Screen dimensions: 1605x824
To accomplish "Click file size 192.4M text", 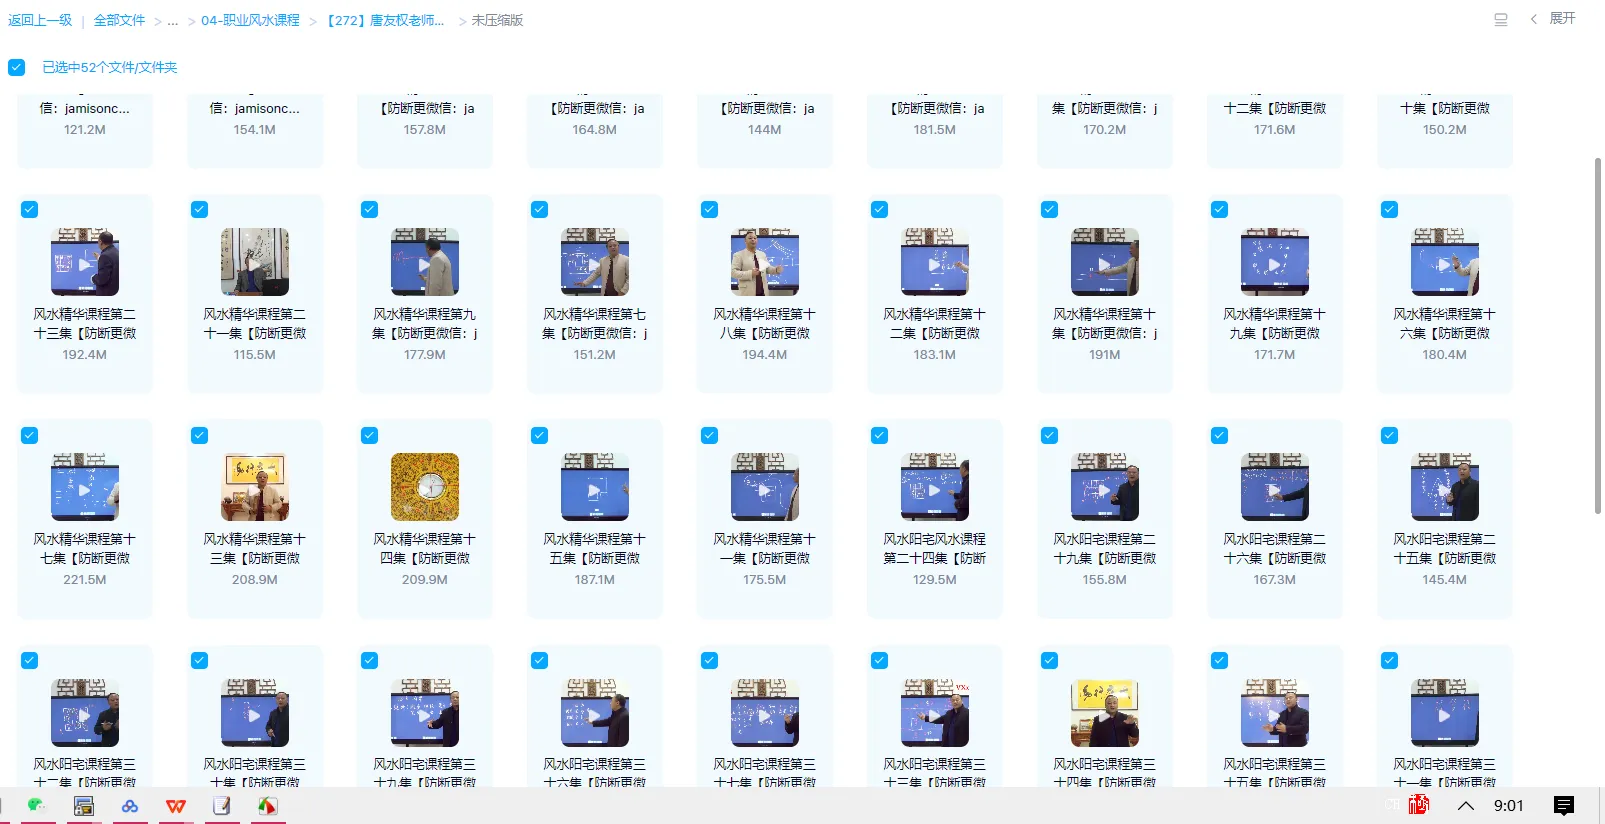I will tap(85, 355).
